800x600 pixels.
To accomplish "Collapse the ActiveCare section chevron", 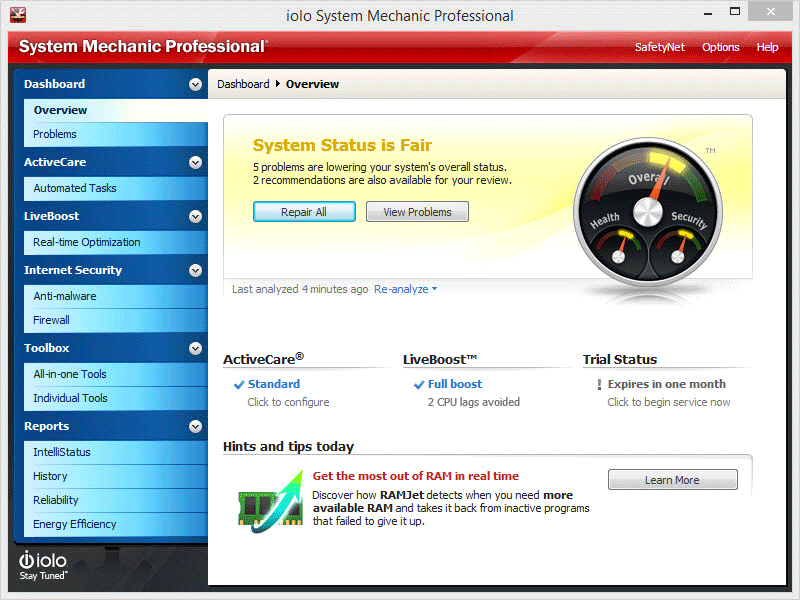I will coord(195,162).
